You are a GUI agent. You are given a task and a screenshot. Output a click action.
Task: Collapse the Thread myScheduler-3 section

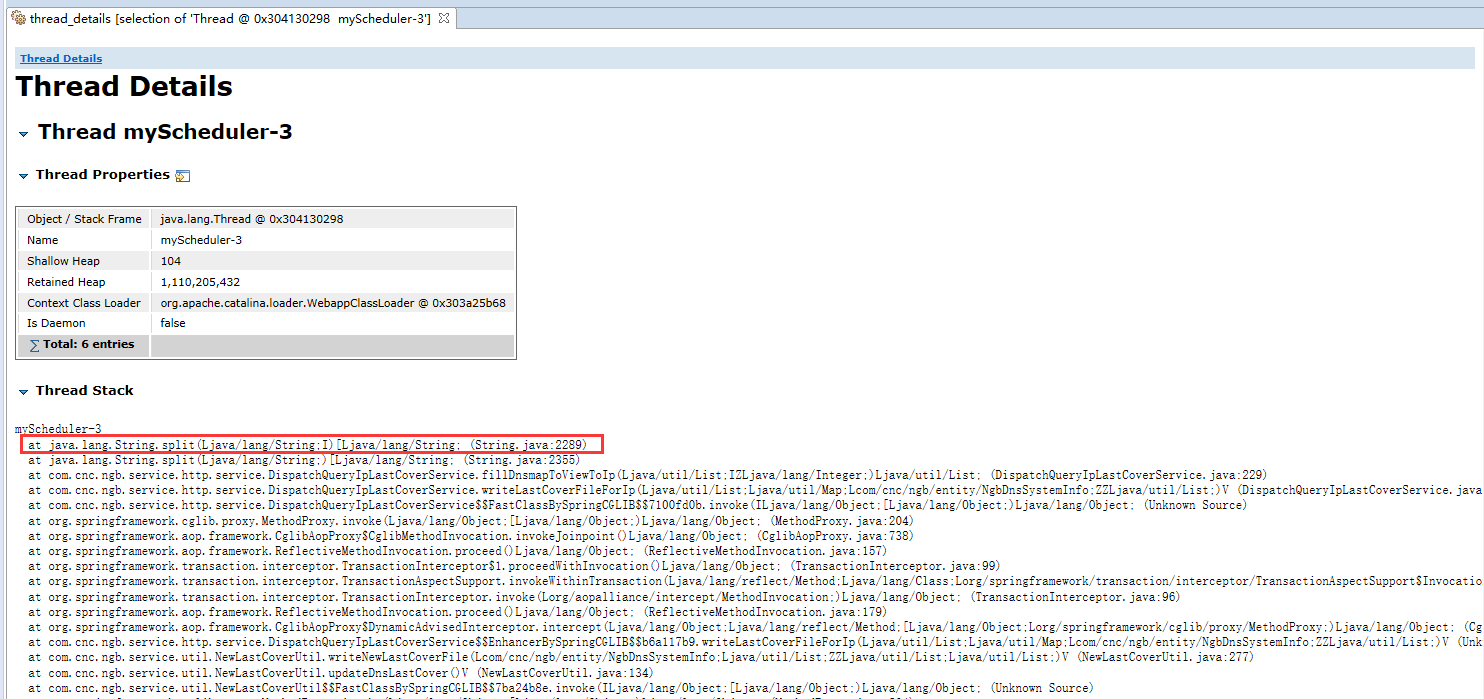click(x=24, y=134)
